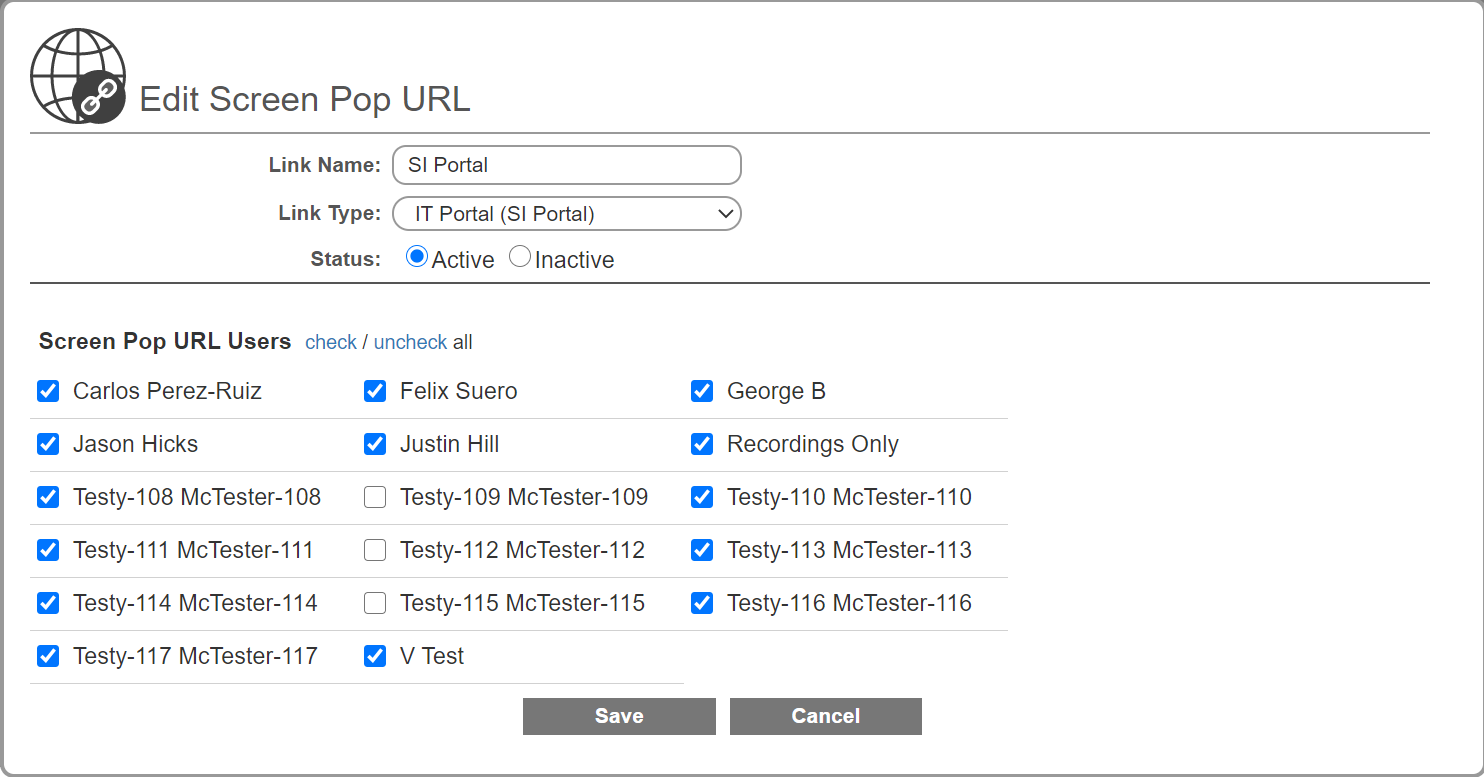Uncheck Testy-111 McTester-111 checkbox

[x=48, y=550]
